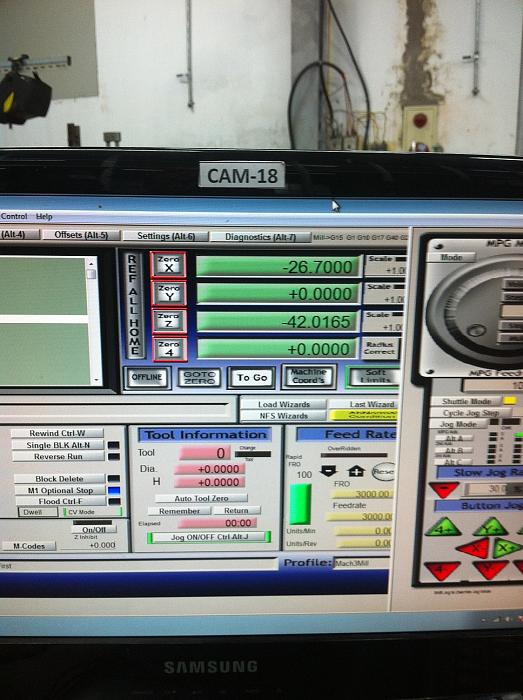
Task: Jog with red X- triangle button
Action: coord(473,548)
